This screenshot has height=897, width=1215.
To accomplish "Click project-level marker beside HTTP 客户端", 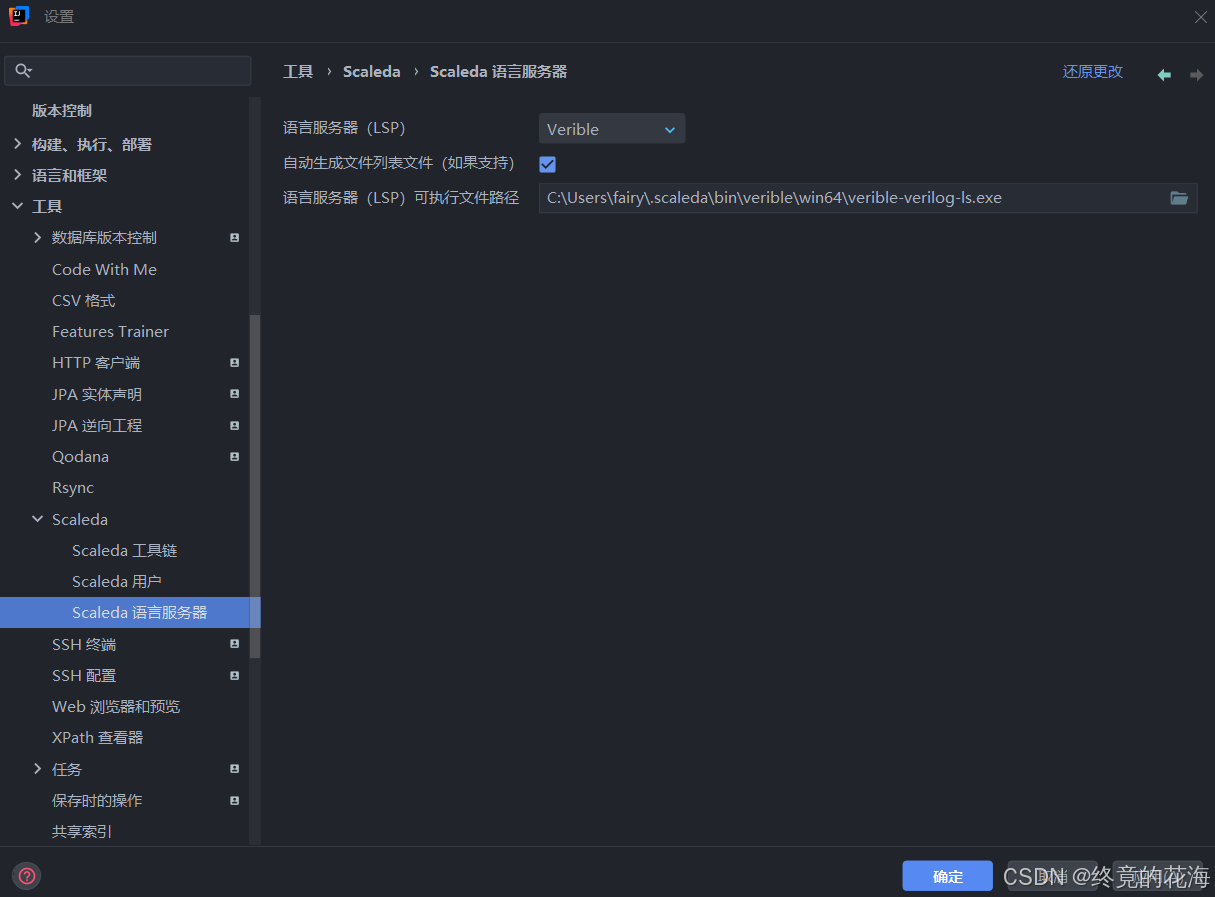I will click(234, 363).
